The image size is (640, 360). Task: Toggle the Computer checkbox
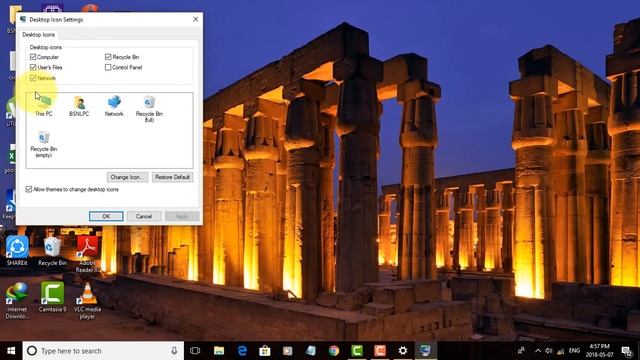point(33,57)
